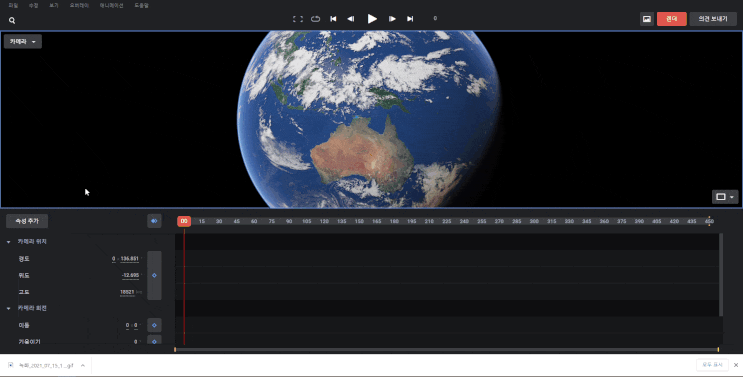Play the animation
The height and width of the screenshot is (377, 743).
pos(372,18)
